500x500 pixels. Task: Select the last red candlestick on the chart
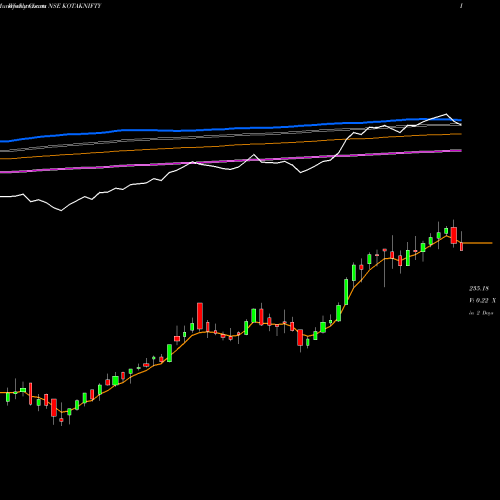(x=462, y=246)
